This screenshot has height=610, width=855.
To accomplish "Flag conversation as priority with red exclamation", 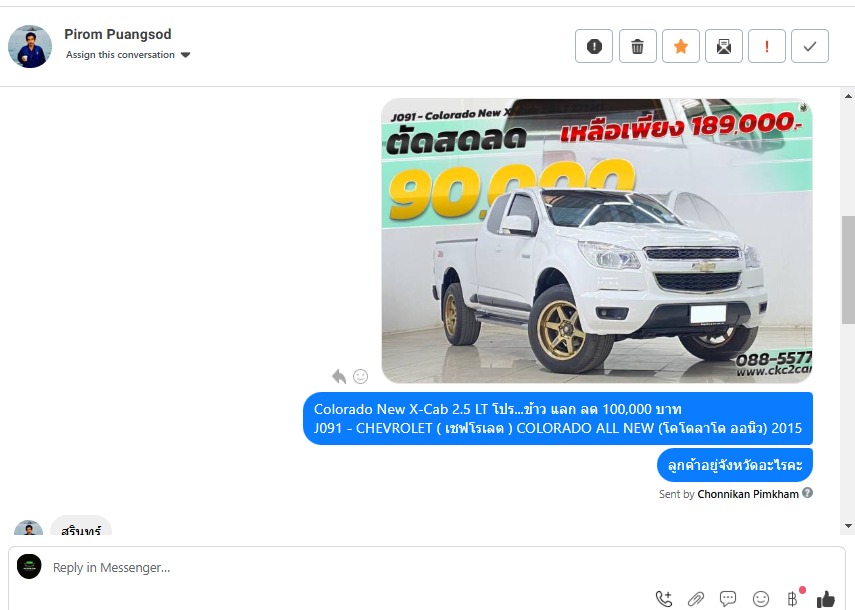I will tap(767, 46).
